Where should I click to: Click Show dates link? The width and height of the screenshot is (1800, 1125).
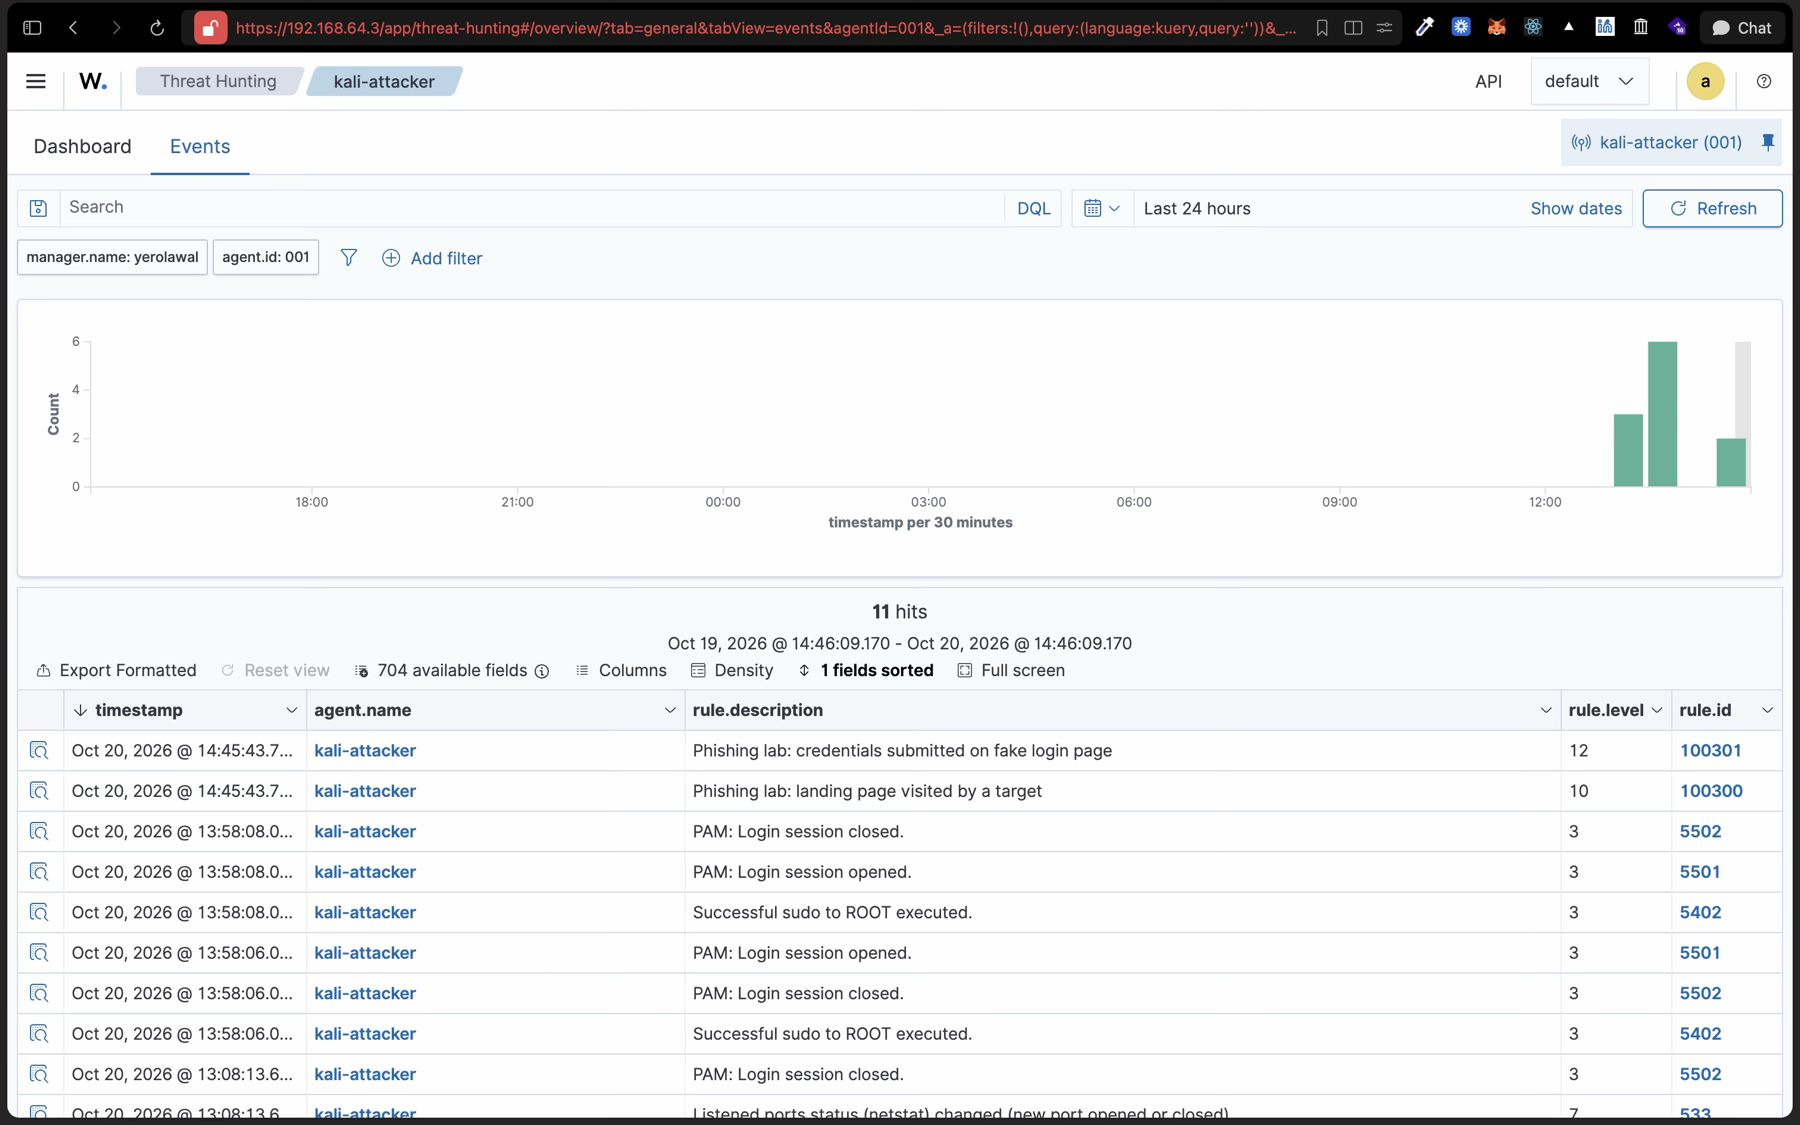(1576, 208)
